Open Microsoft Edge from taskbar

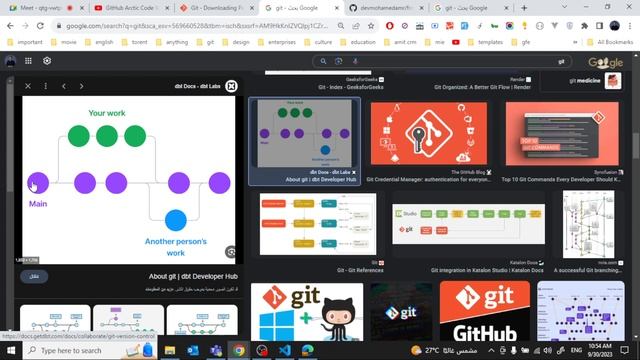[x=308, y=350]
